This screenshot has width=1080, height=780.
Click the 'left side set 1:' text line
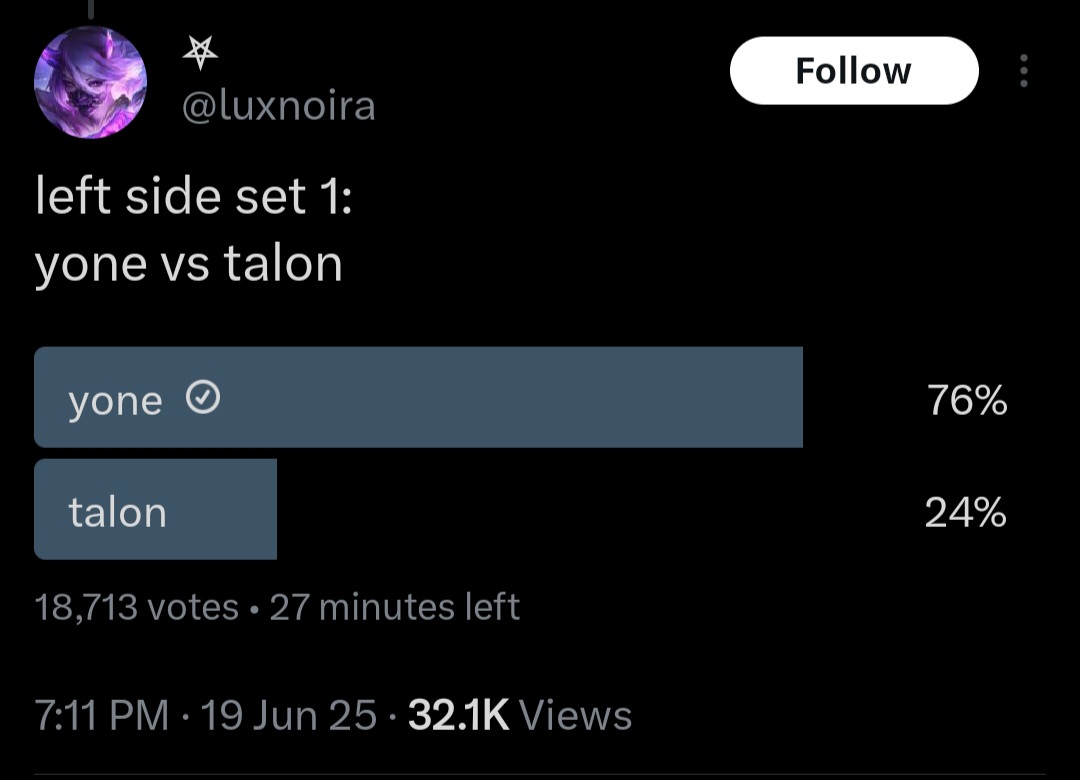coord(194,197)
